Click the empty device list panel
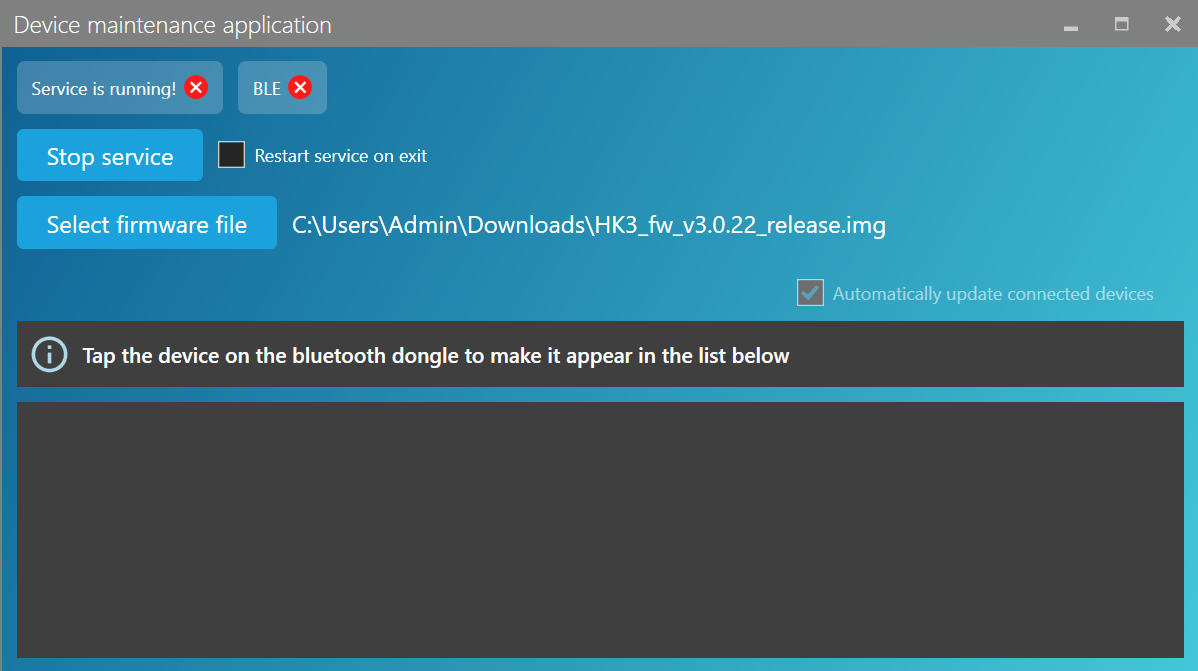 pyautogui.click(x=601, y=530)
